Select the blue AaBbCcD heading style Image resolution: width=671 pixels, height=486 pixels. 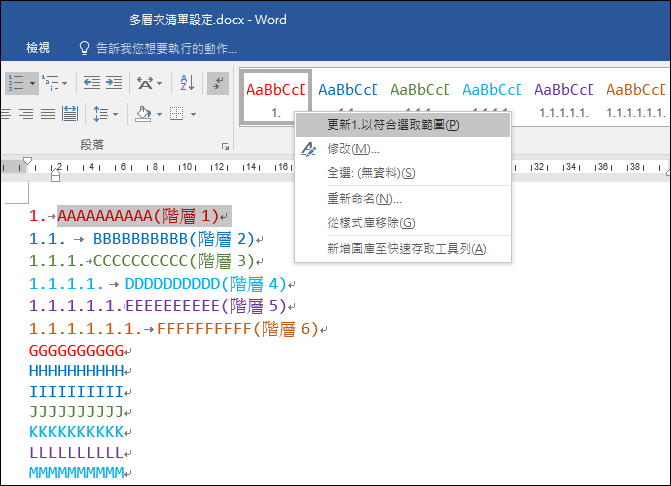click(x=347, y=90)
